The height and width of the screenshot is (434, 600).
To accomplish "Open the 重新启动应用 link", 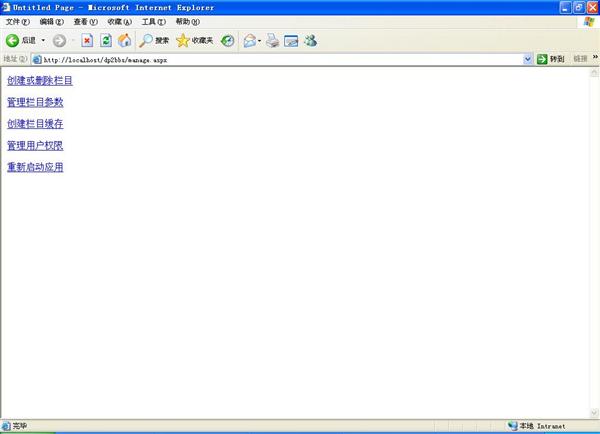I will (x=35, y=167).
